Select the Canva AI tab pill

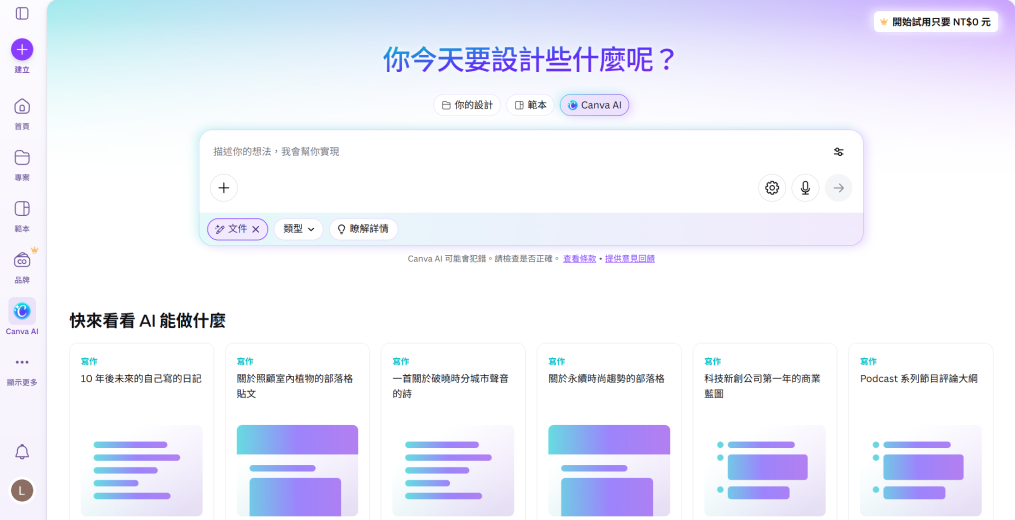point(594,105)
